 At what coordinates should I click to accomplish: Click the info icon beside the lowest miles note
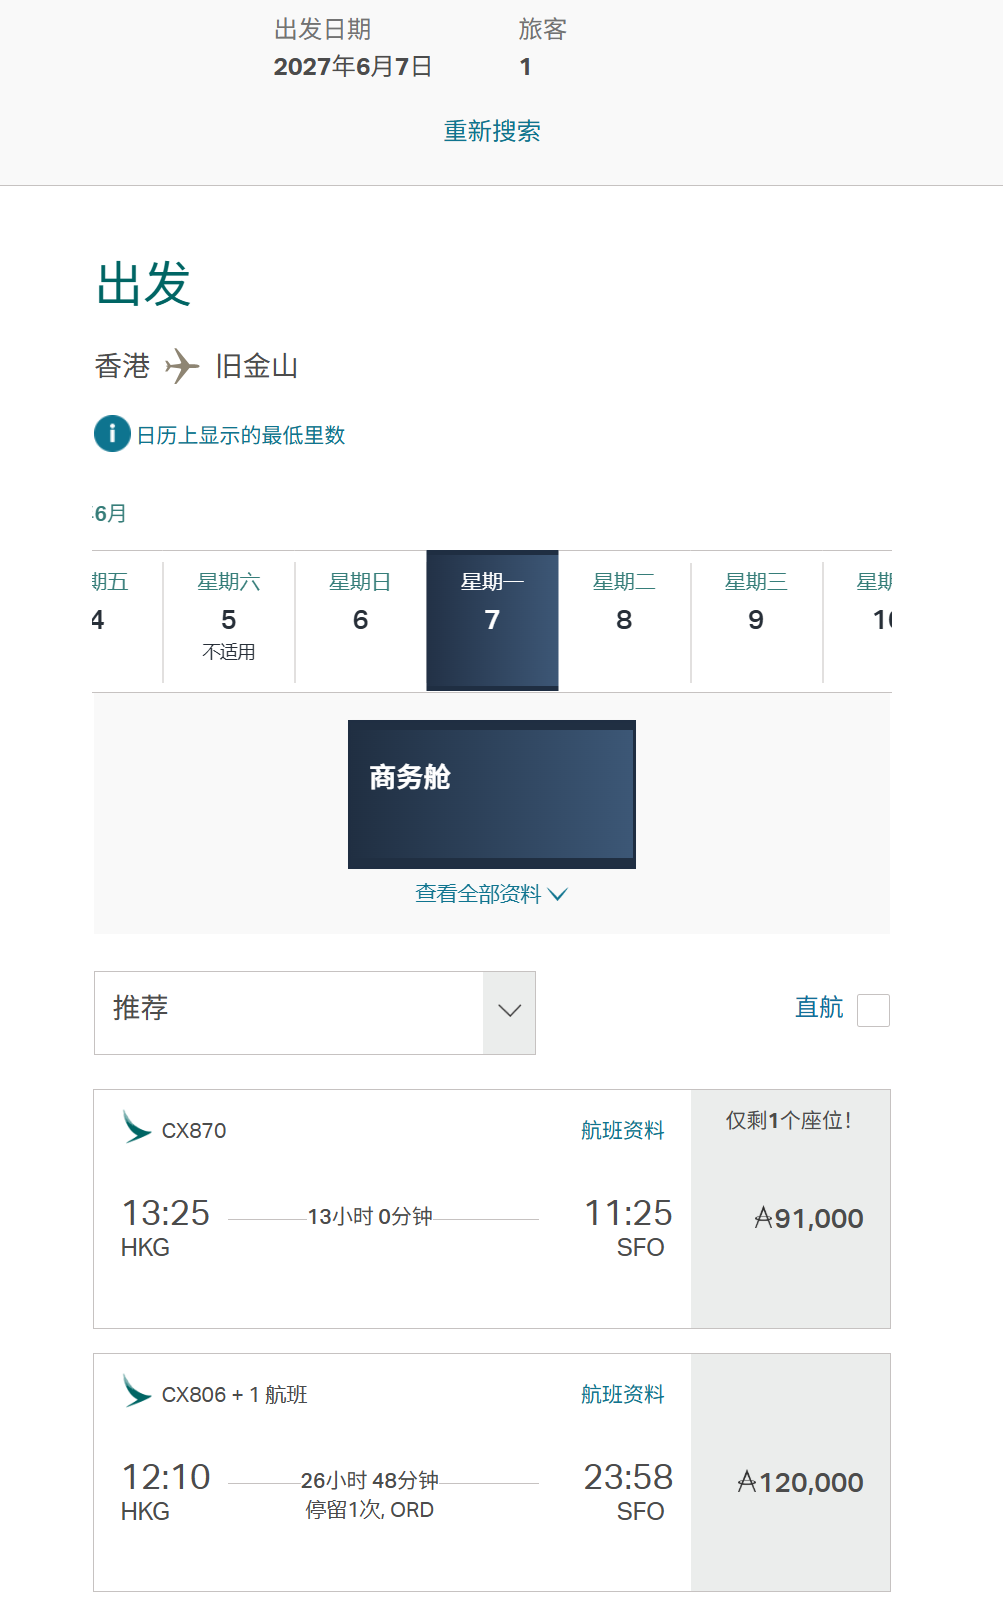112,433
